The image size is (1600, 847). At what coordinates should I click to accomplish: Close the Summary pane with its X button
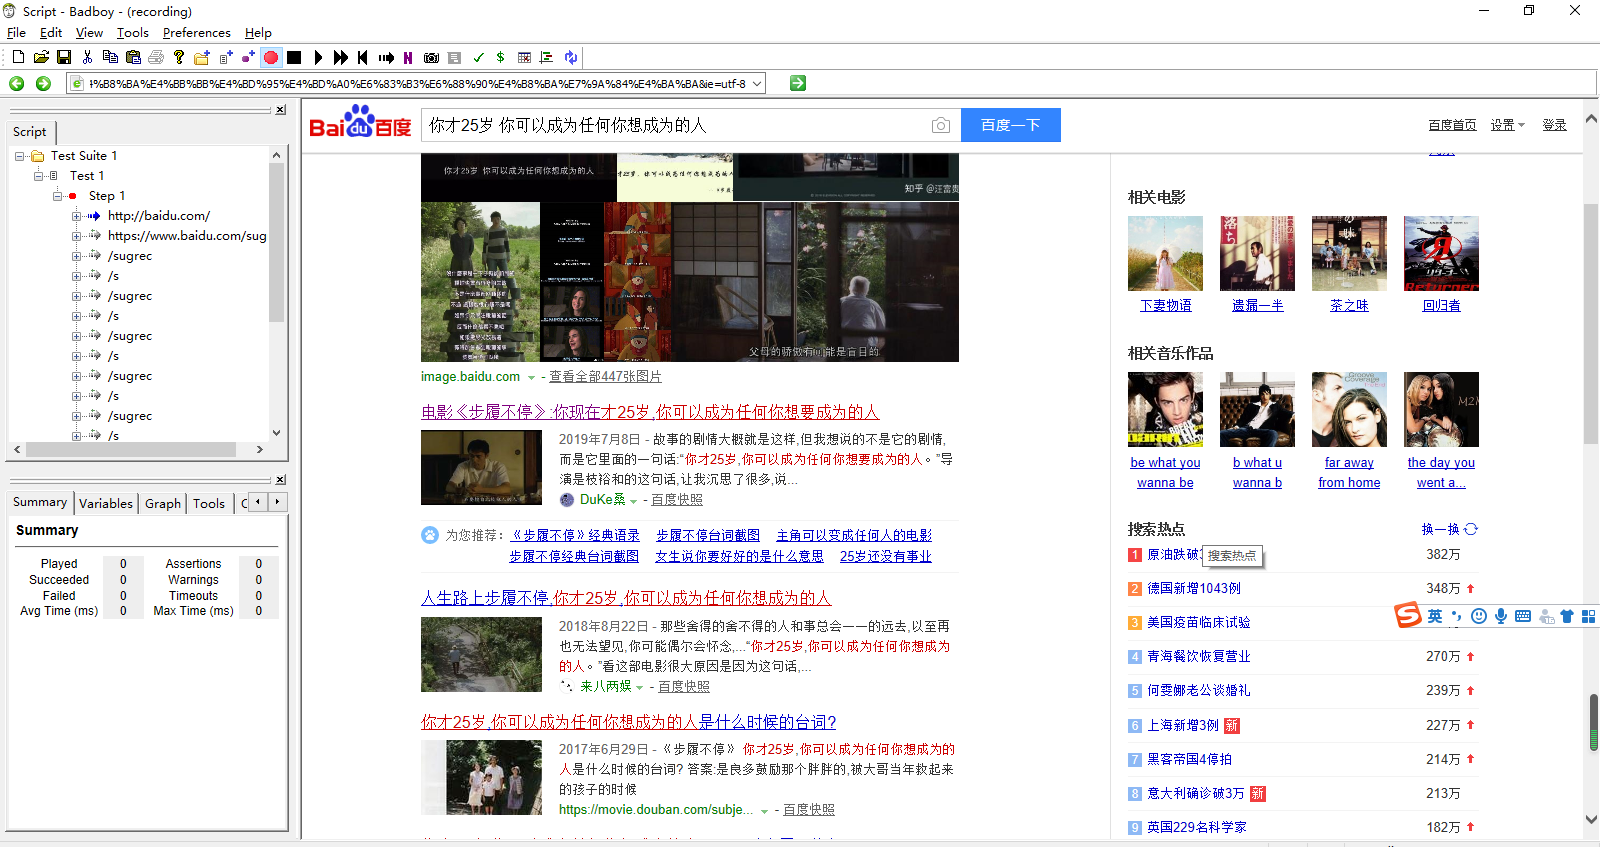click(x=280, y=480)
